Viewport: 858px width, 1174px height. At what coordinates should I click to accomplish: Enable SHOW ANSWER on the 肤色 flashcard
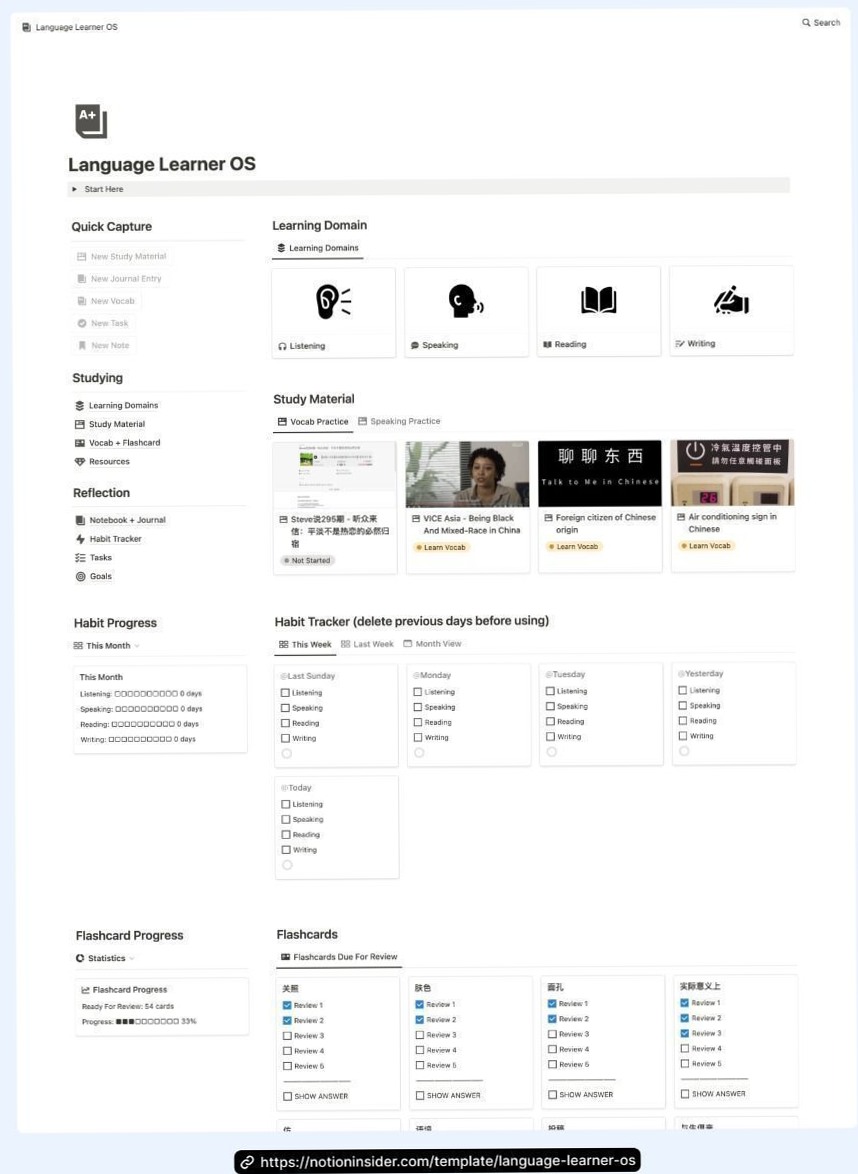419,1094
